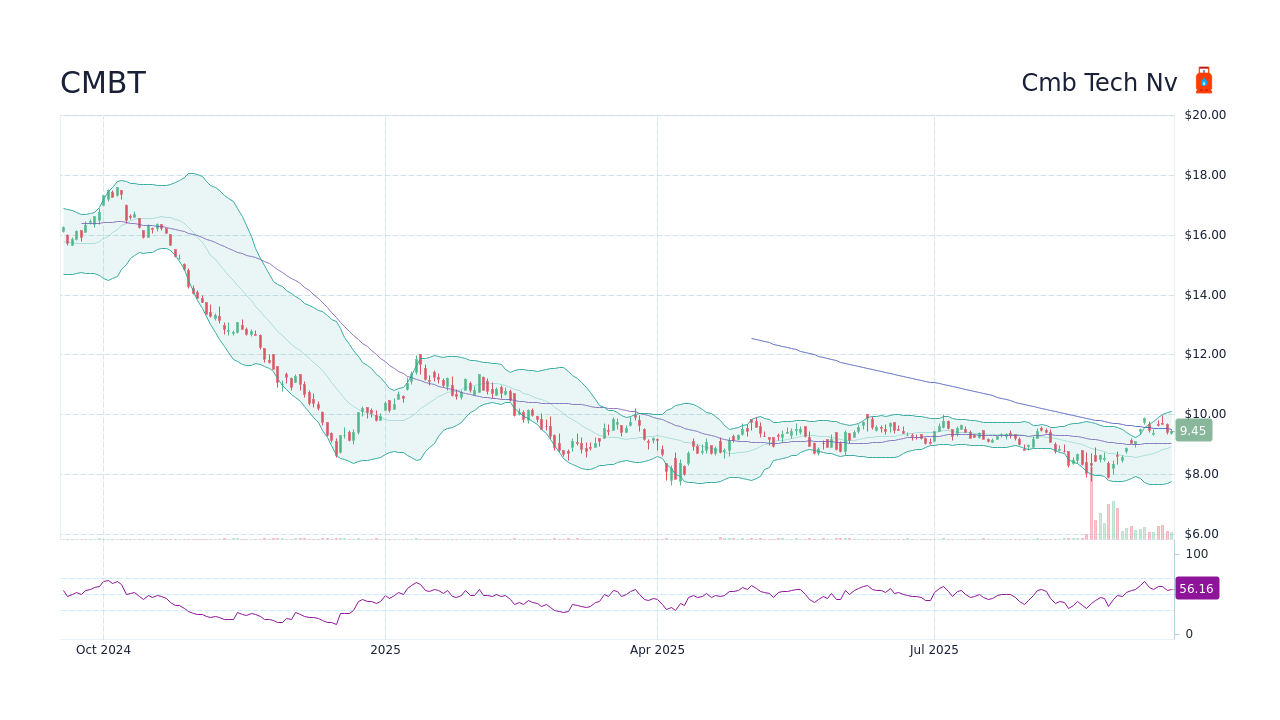Screen dimensions: 1280x720
Task: Click the 0 indicator scale label
Action: click(1187, 632)
